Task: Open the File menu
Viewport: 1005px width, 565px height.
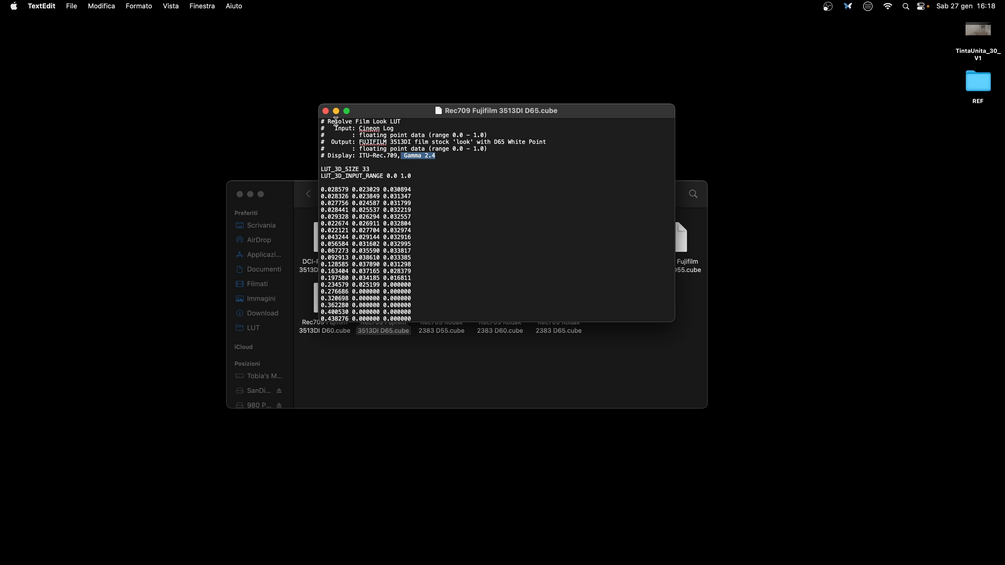Action: coord(71,6)
